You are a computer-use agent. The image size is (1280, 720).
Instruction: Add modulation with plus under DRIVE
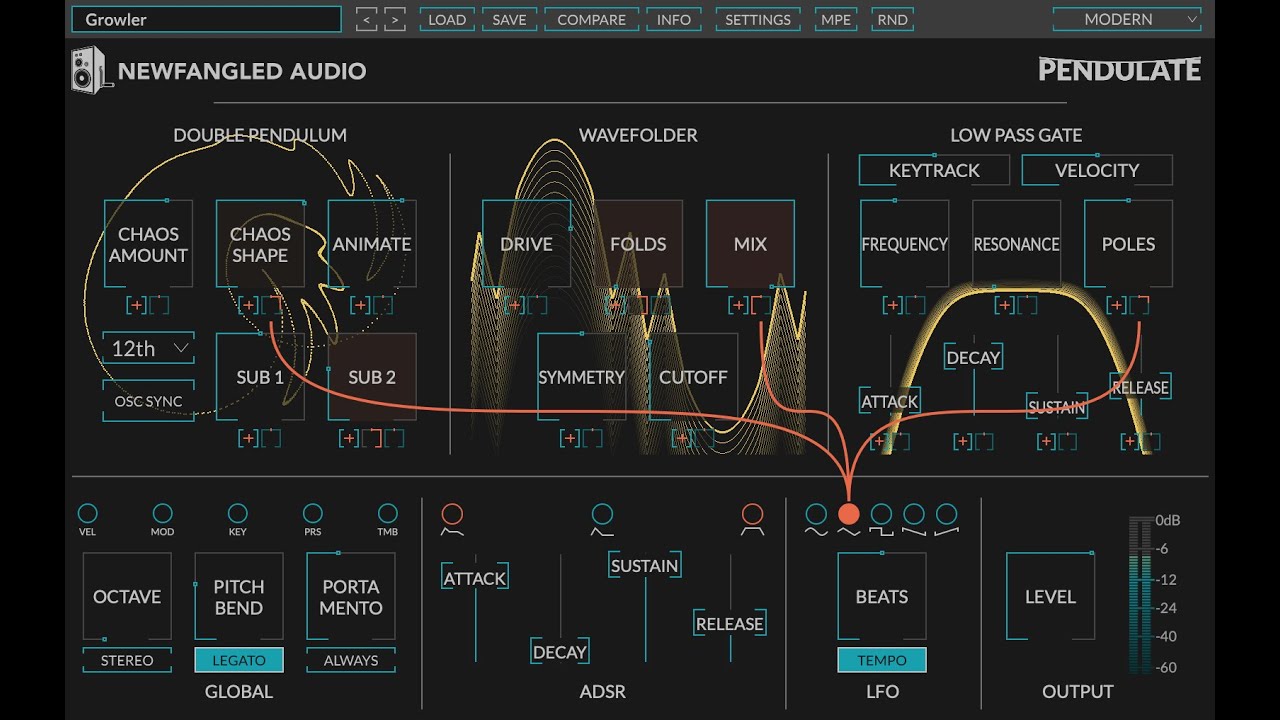tap(515, 305)
